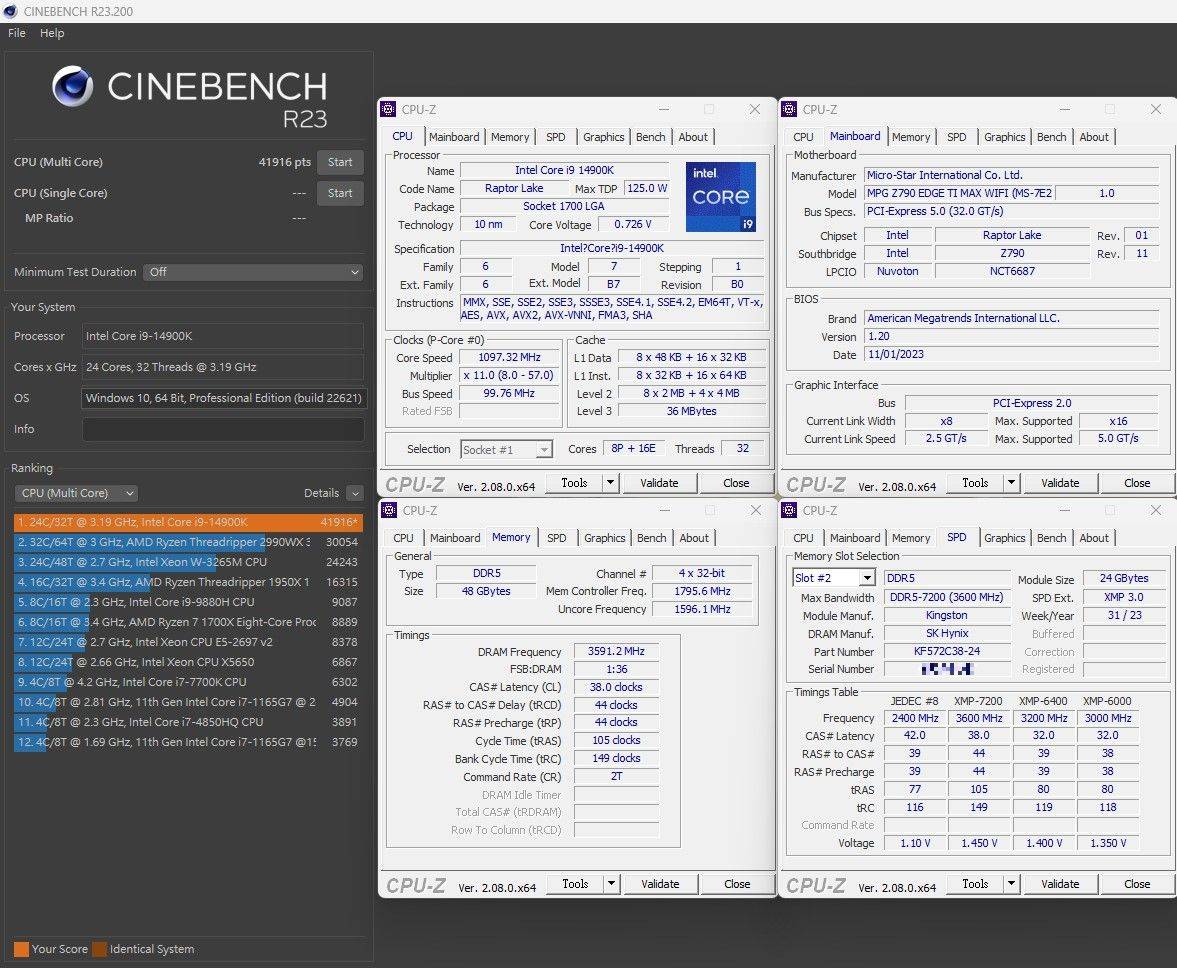Click CPU-Z icon in the Memory tab window

coord(389,510)
